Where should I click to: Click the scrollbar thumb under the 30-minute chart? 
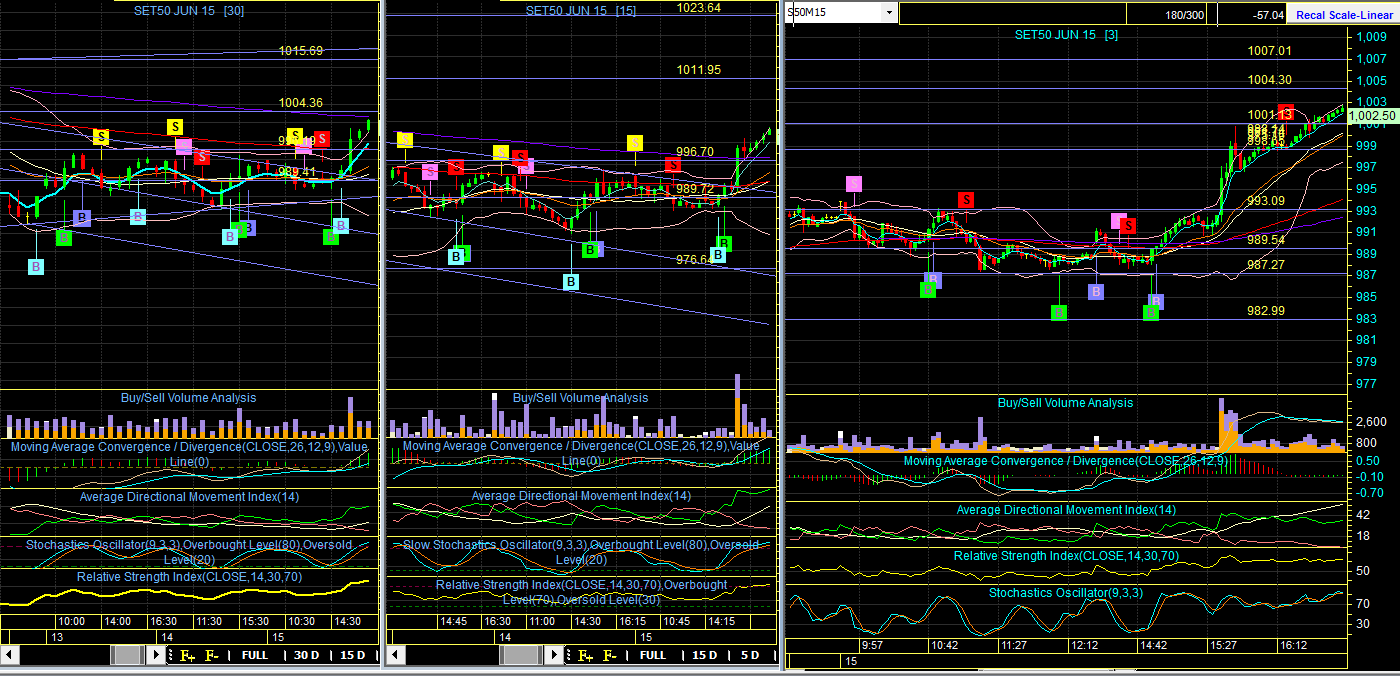click(128, 655)
